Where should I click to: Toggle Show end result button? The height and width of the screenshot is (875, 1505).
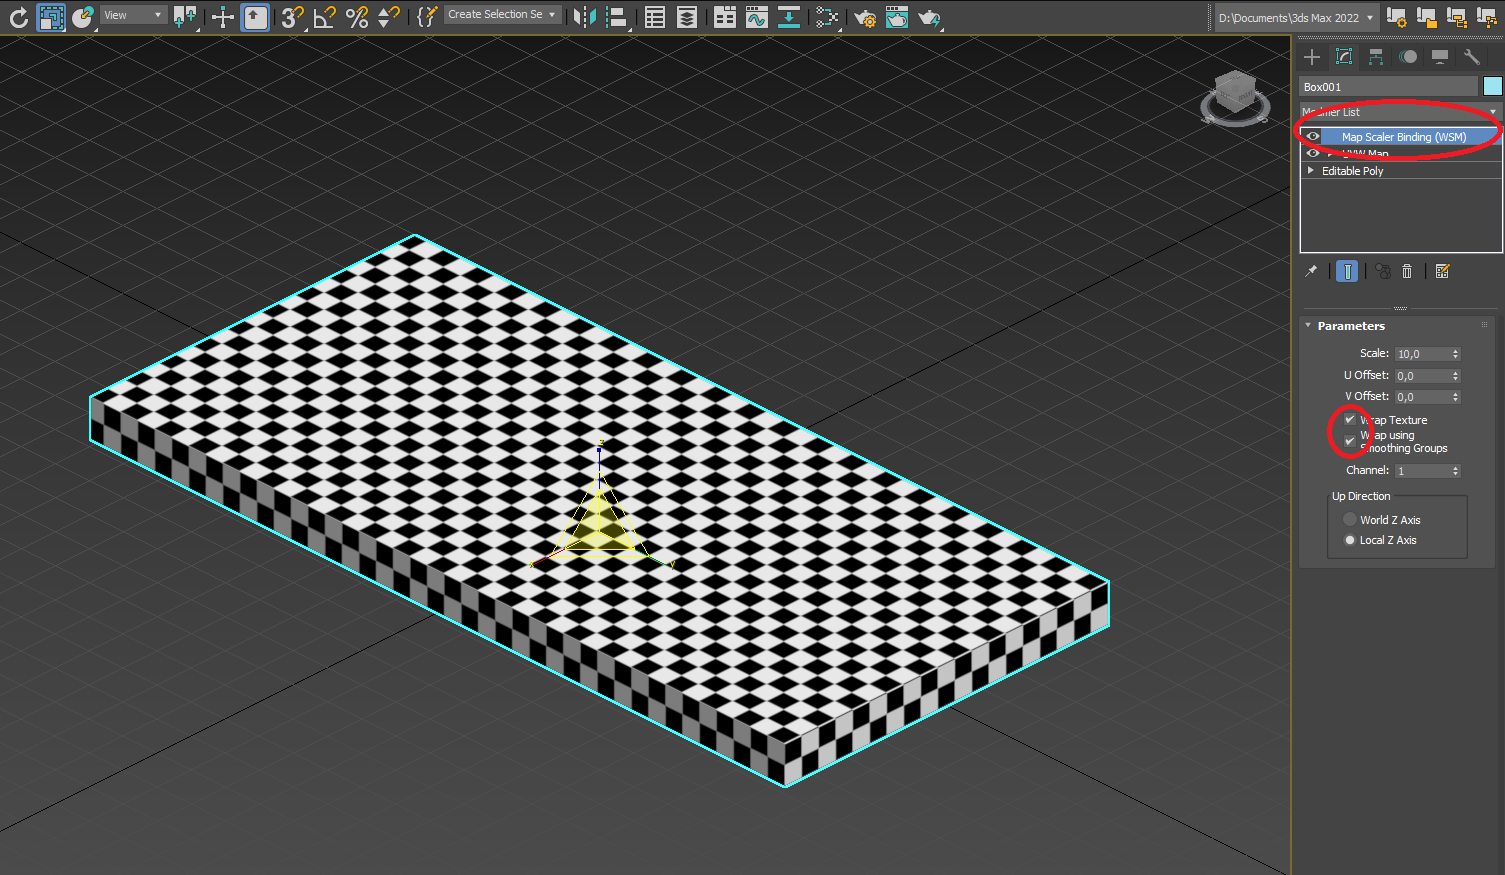point(1347,271)
